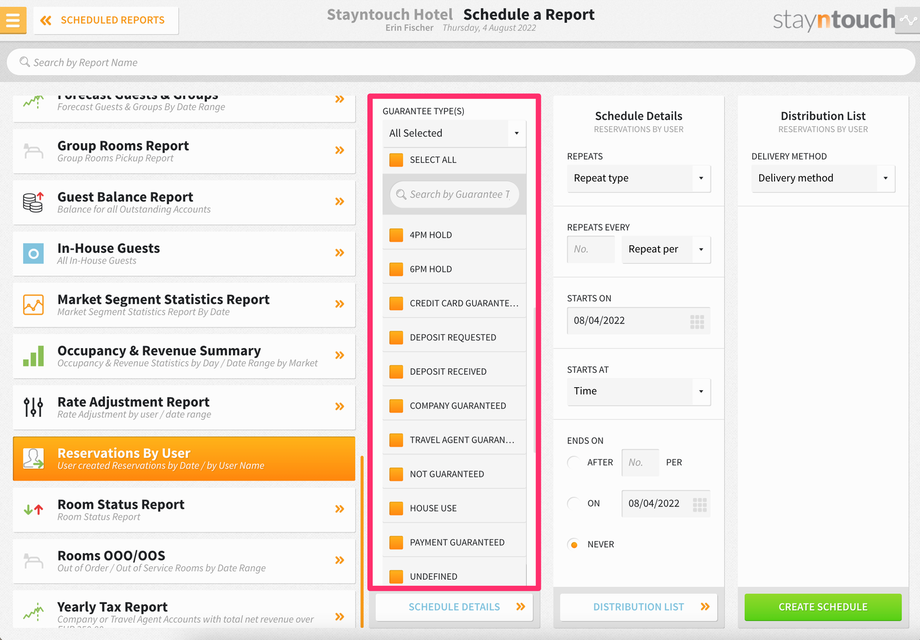Viewport: 920px width, 640px height.
Task: Click the green CREATE SCHEDULE button
Action: 823,607
